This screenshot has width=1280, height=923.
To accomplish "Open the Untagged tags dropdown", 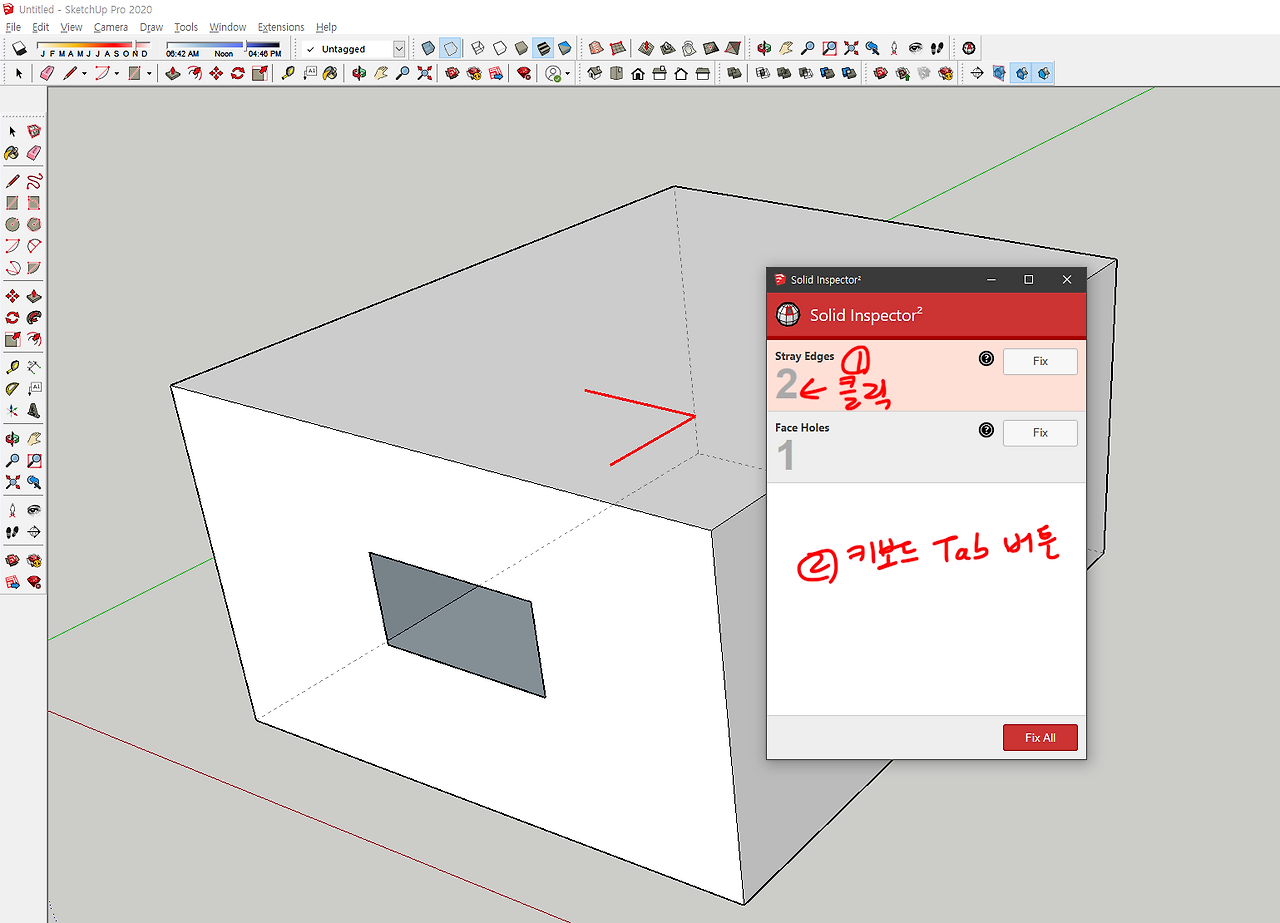I will 398,48.
